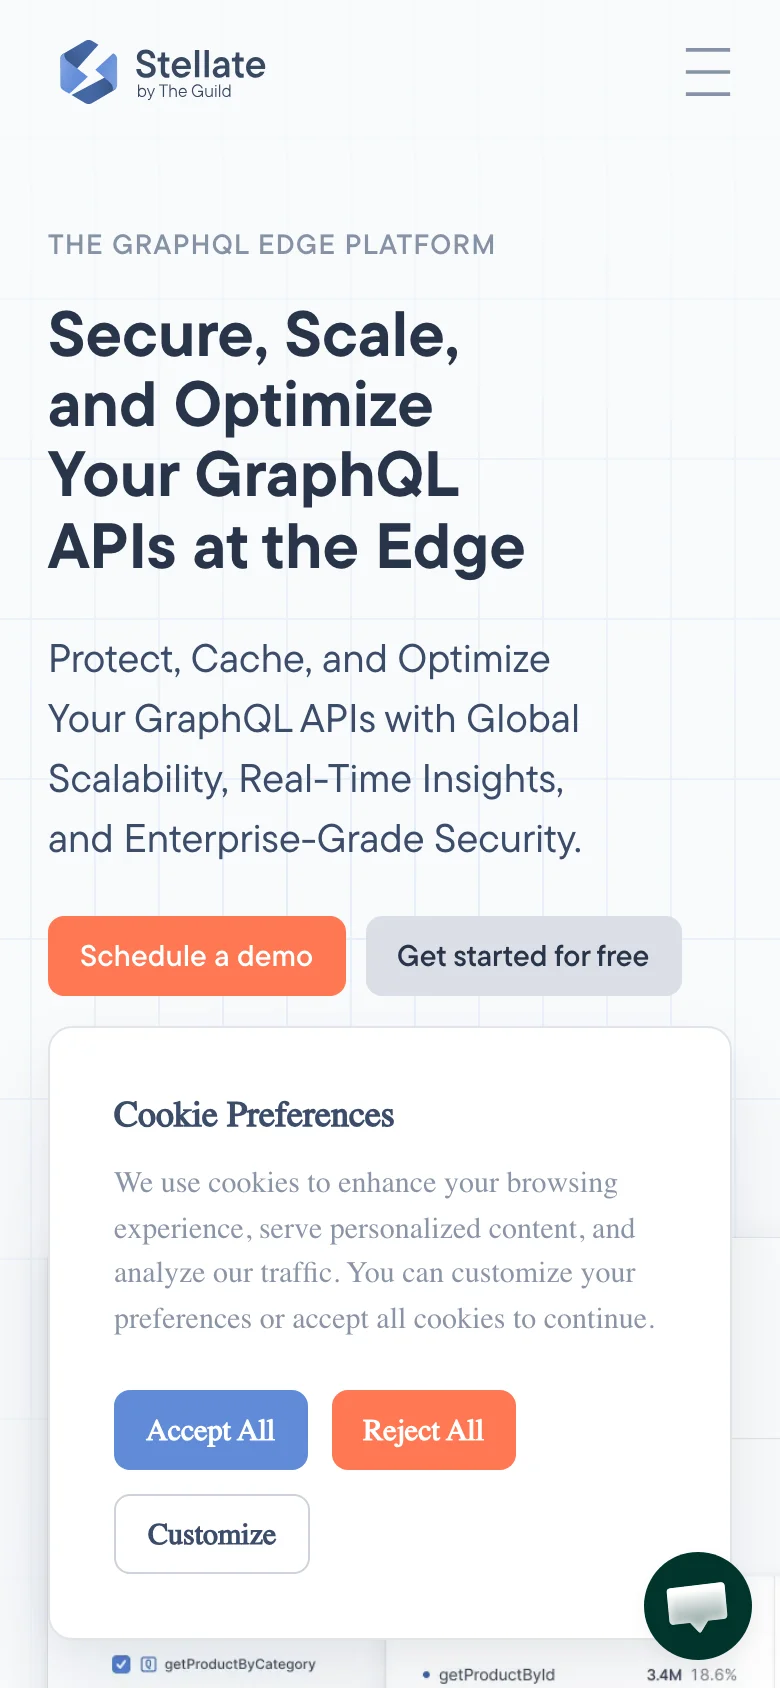Image resolution: width=780 pixels, height=1688 pixels.
Task: Click "THE GRAPHQL EDGE PLATFORM" label
Action: pos(272,245)
